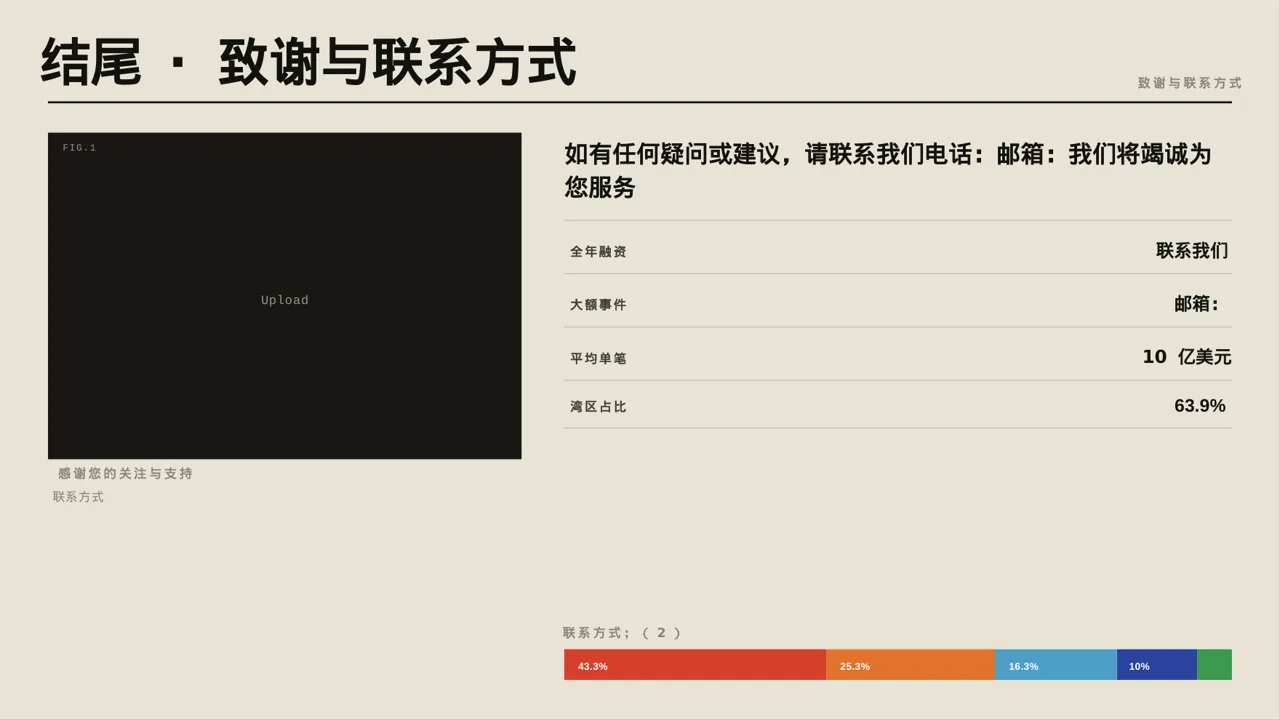The width and height of the screenshot is (1280, 720).
Task: Select the caption 感谢您的关注与支持
Action: [125, 473]
